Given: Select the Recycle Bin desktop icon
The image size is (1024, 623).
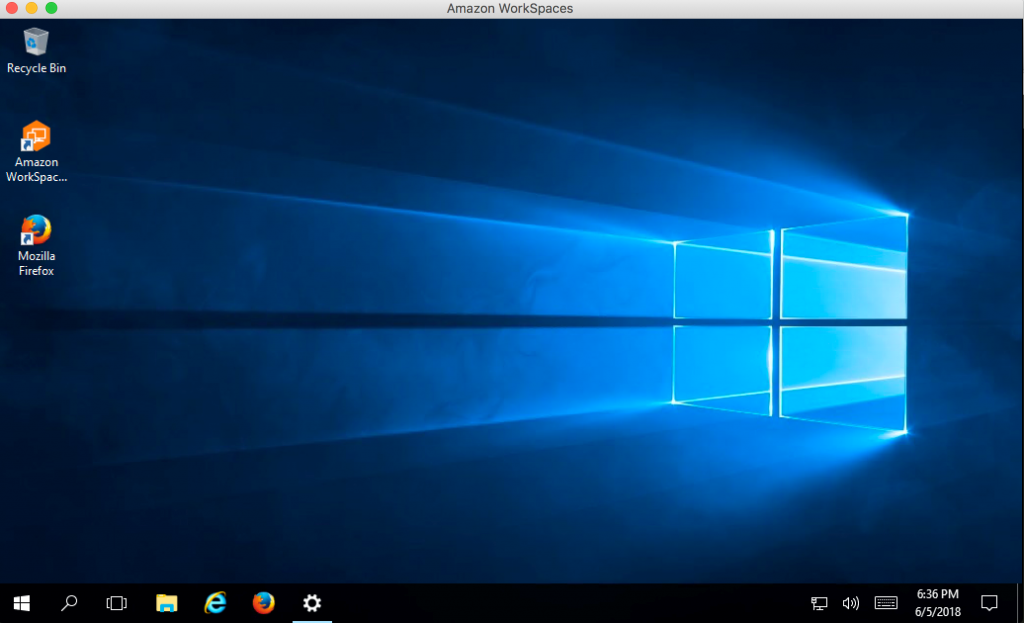Looking at the screenshot, I should click(36, 43).
